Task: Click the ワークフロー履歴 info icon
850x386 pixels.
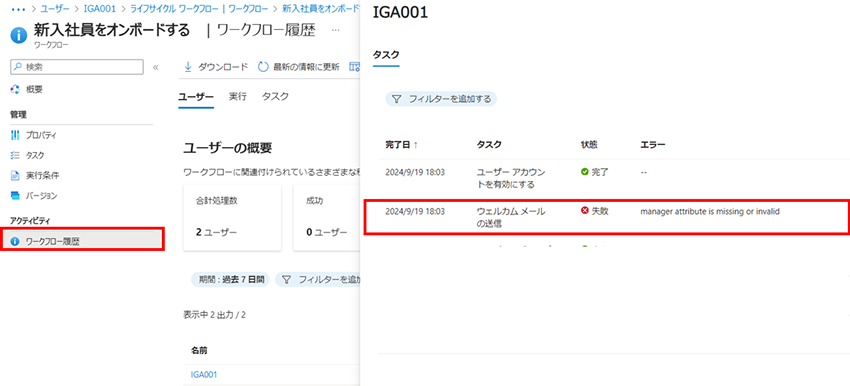Action: [15, 241]
